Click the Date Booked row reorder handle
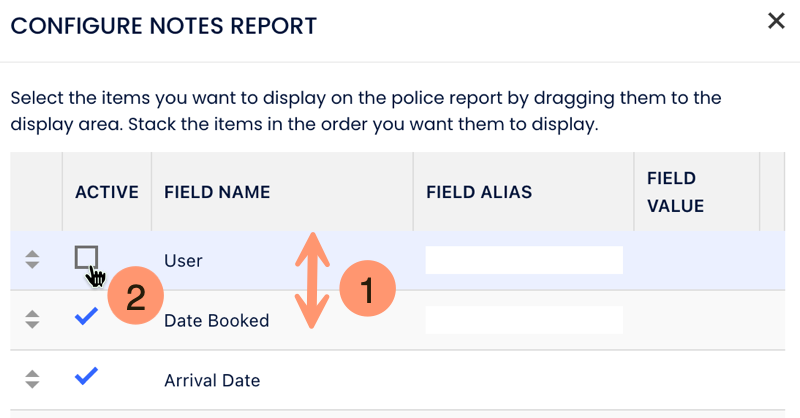Viewport: 800px width, 418px height. pyautogui.click(x=32, y=320)
